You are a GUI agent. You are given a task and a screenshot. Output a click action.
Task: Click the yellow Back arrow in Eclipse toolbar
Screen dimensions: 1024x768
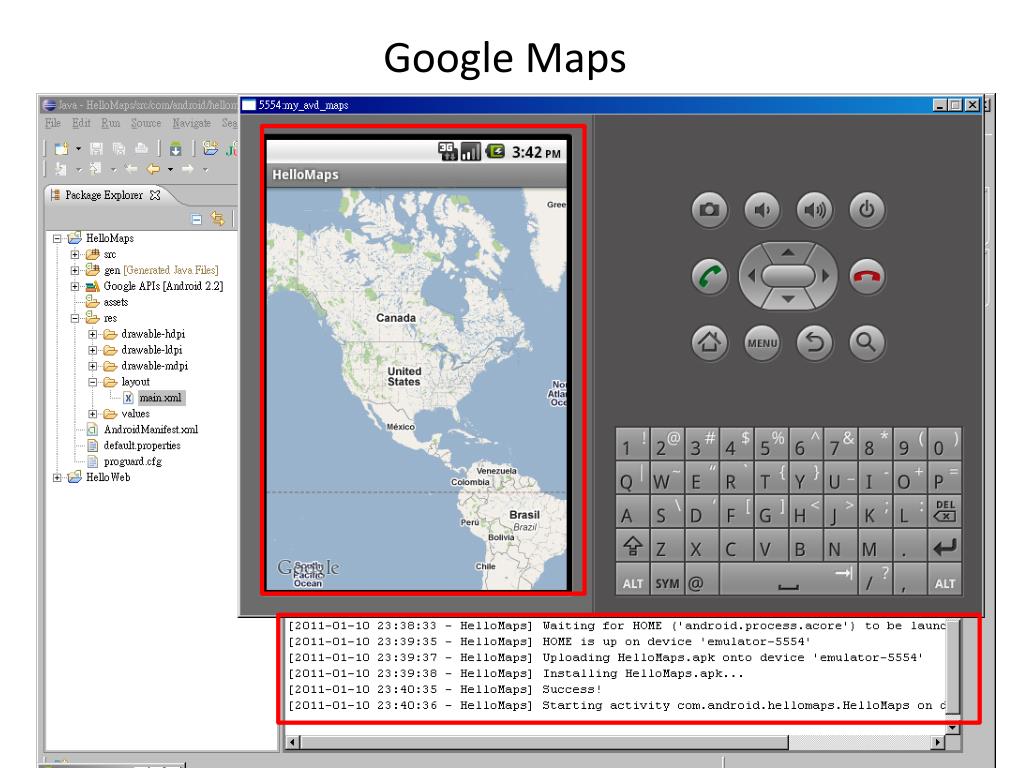pyautogui.click(x=153, y=169)
